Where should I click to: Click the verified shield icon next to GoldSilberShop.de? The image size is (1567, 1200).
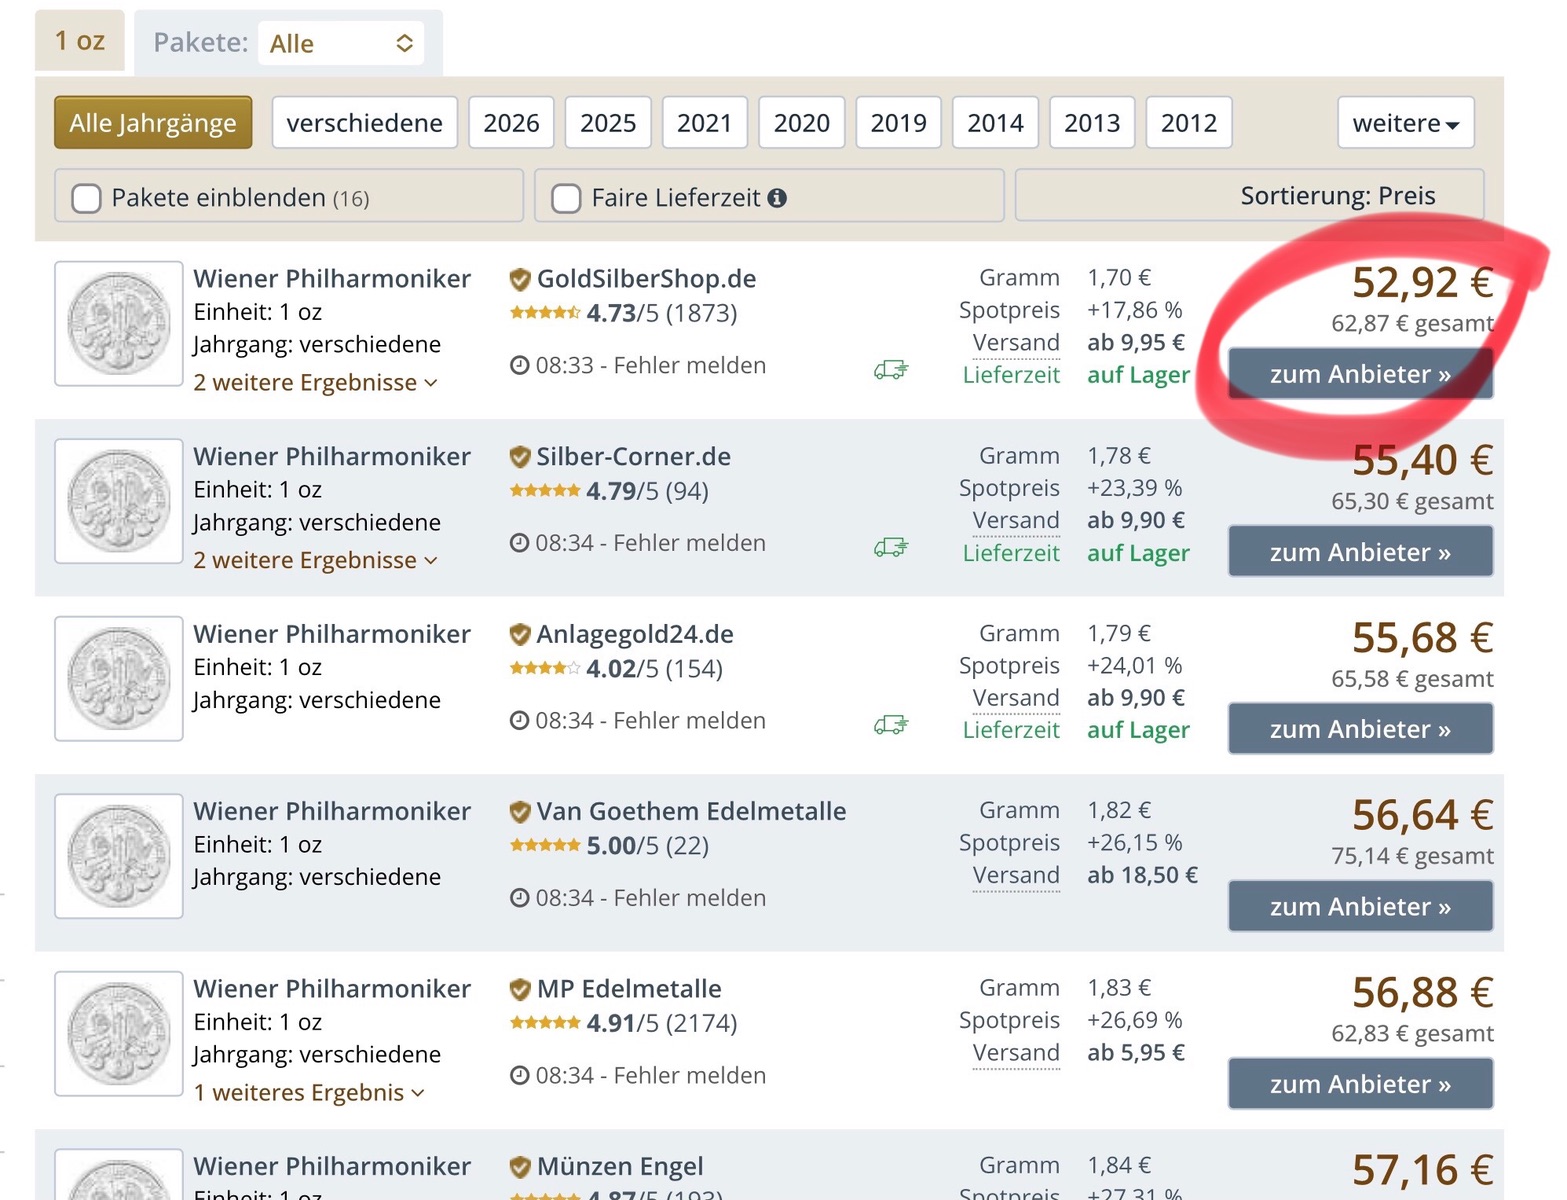(519, 279)
